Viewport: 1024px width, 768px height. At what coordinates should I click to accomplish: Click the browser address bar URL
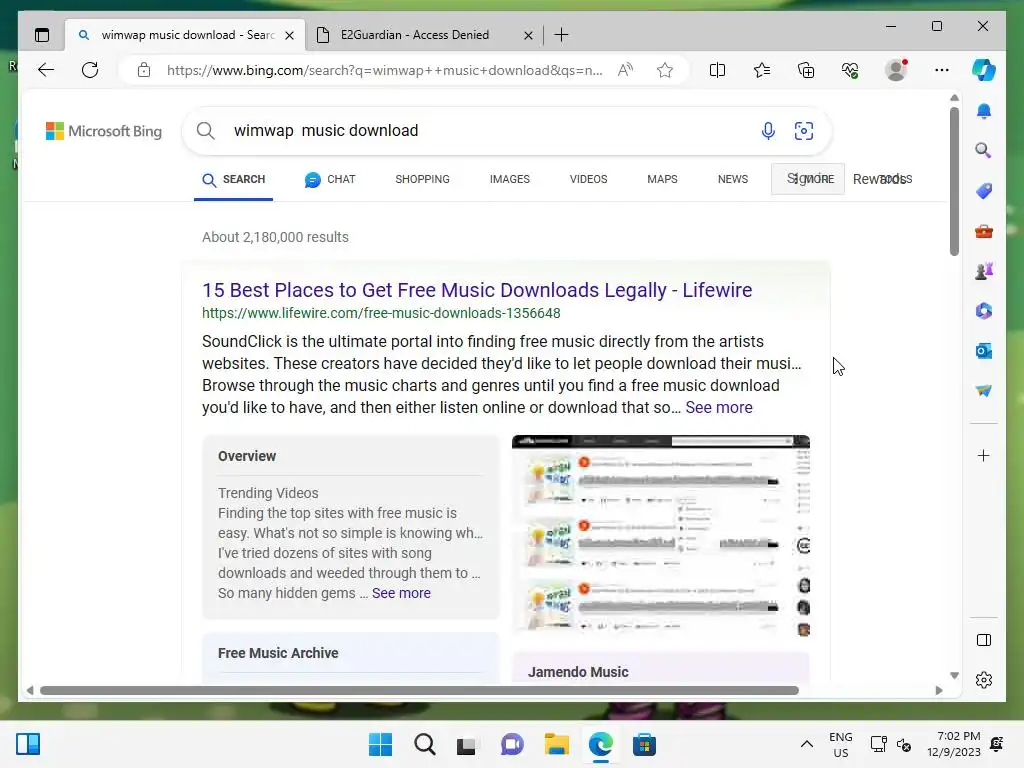(385, 70)
